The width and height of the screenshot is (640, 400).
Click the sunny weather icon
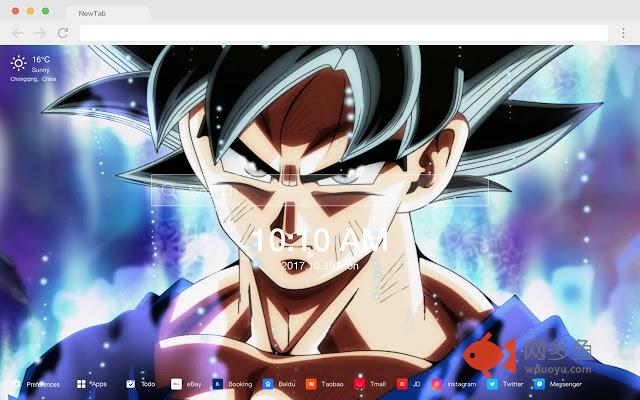click(x=18, y=63)
